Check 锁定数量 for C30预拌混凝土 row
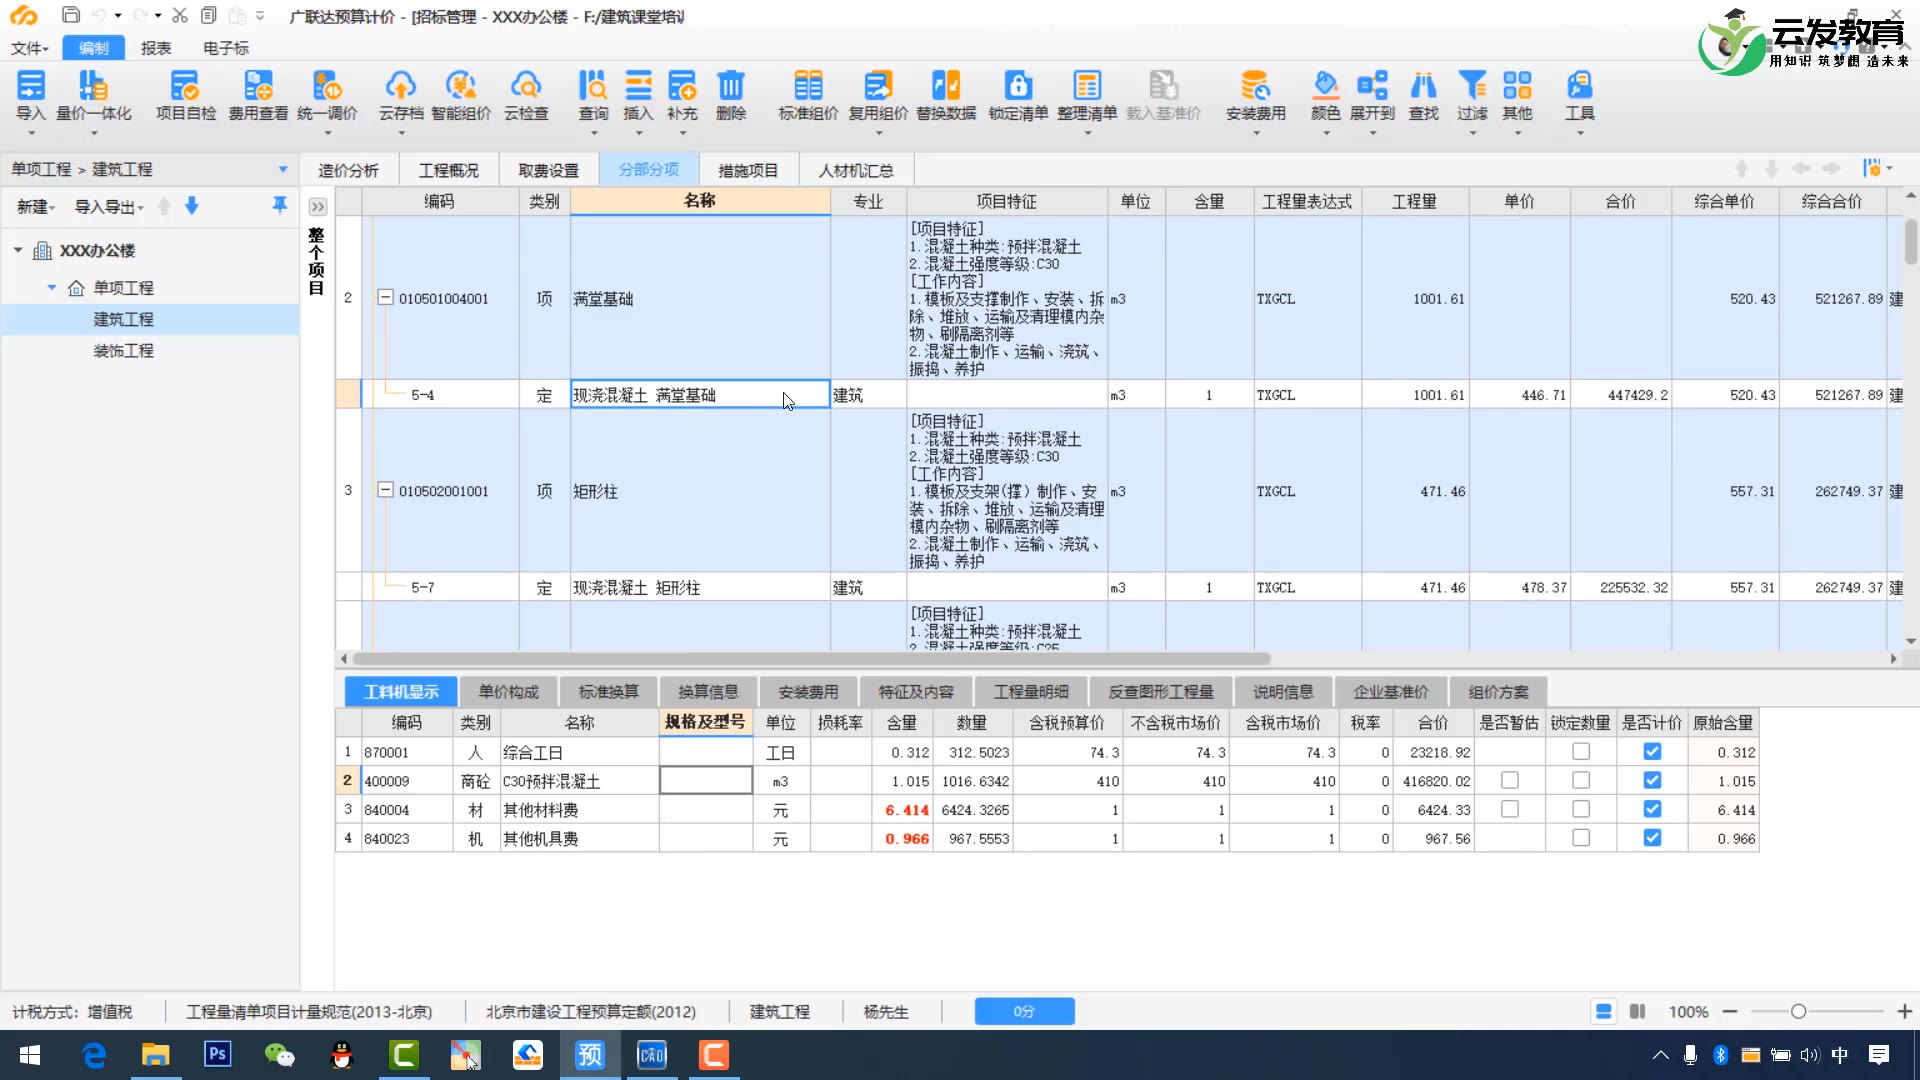Image resolution: width=1920 pixels, height=1080 pixels. 1581,780
